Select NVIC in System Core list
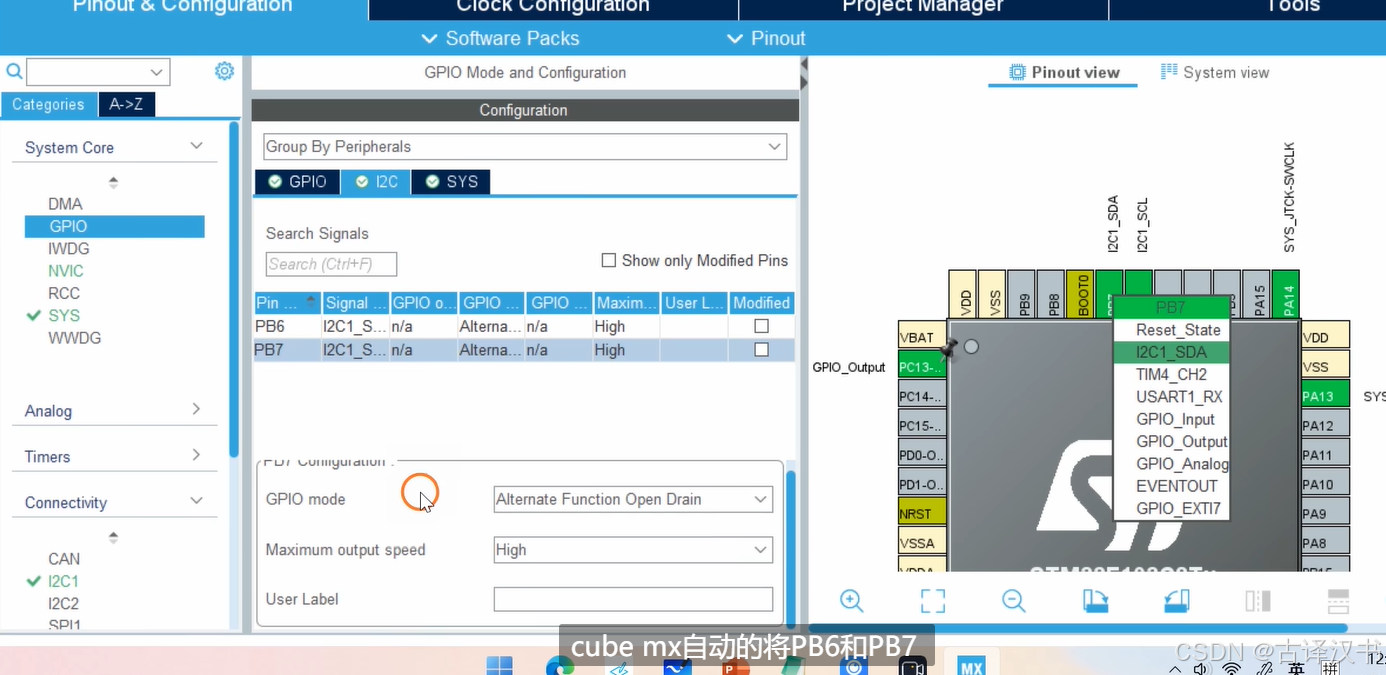Viewport: 1386px width, 675px height. pyautogui.click(x=65, y=271)
